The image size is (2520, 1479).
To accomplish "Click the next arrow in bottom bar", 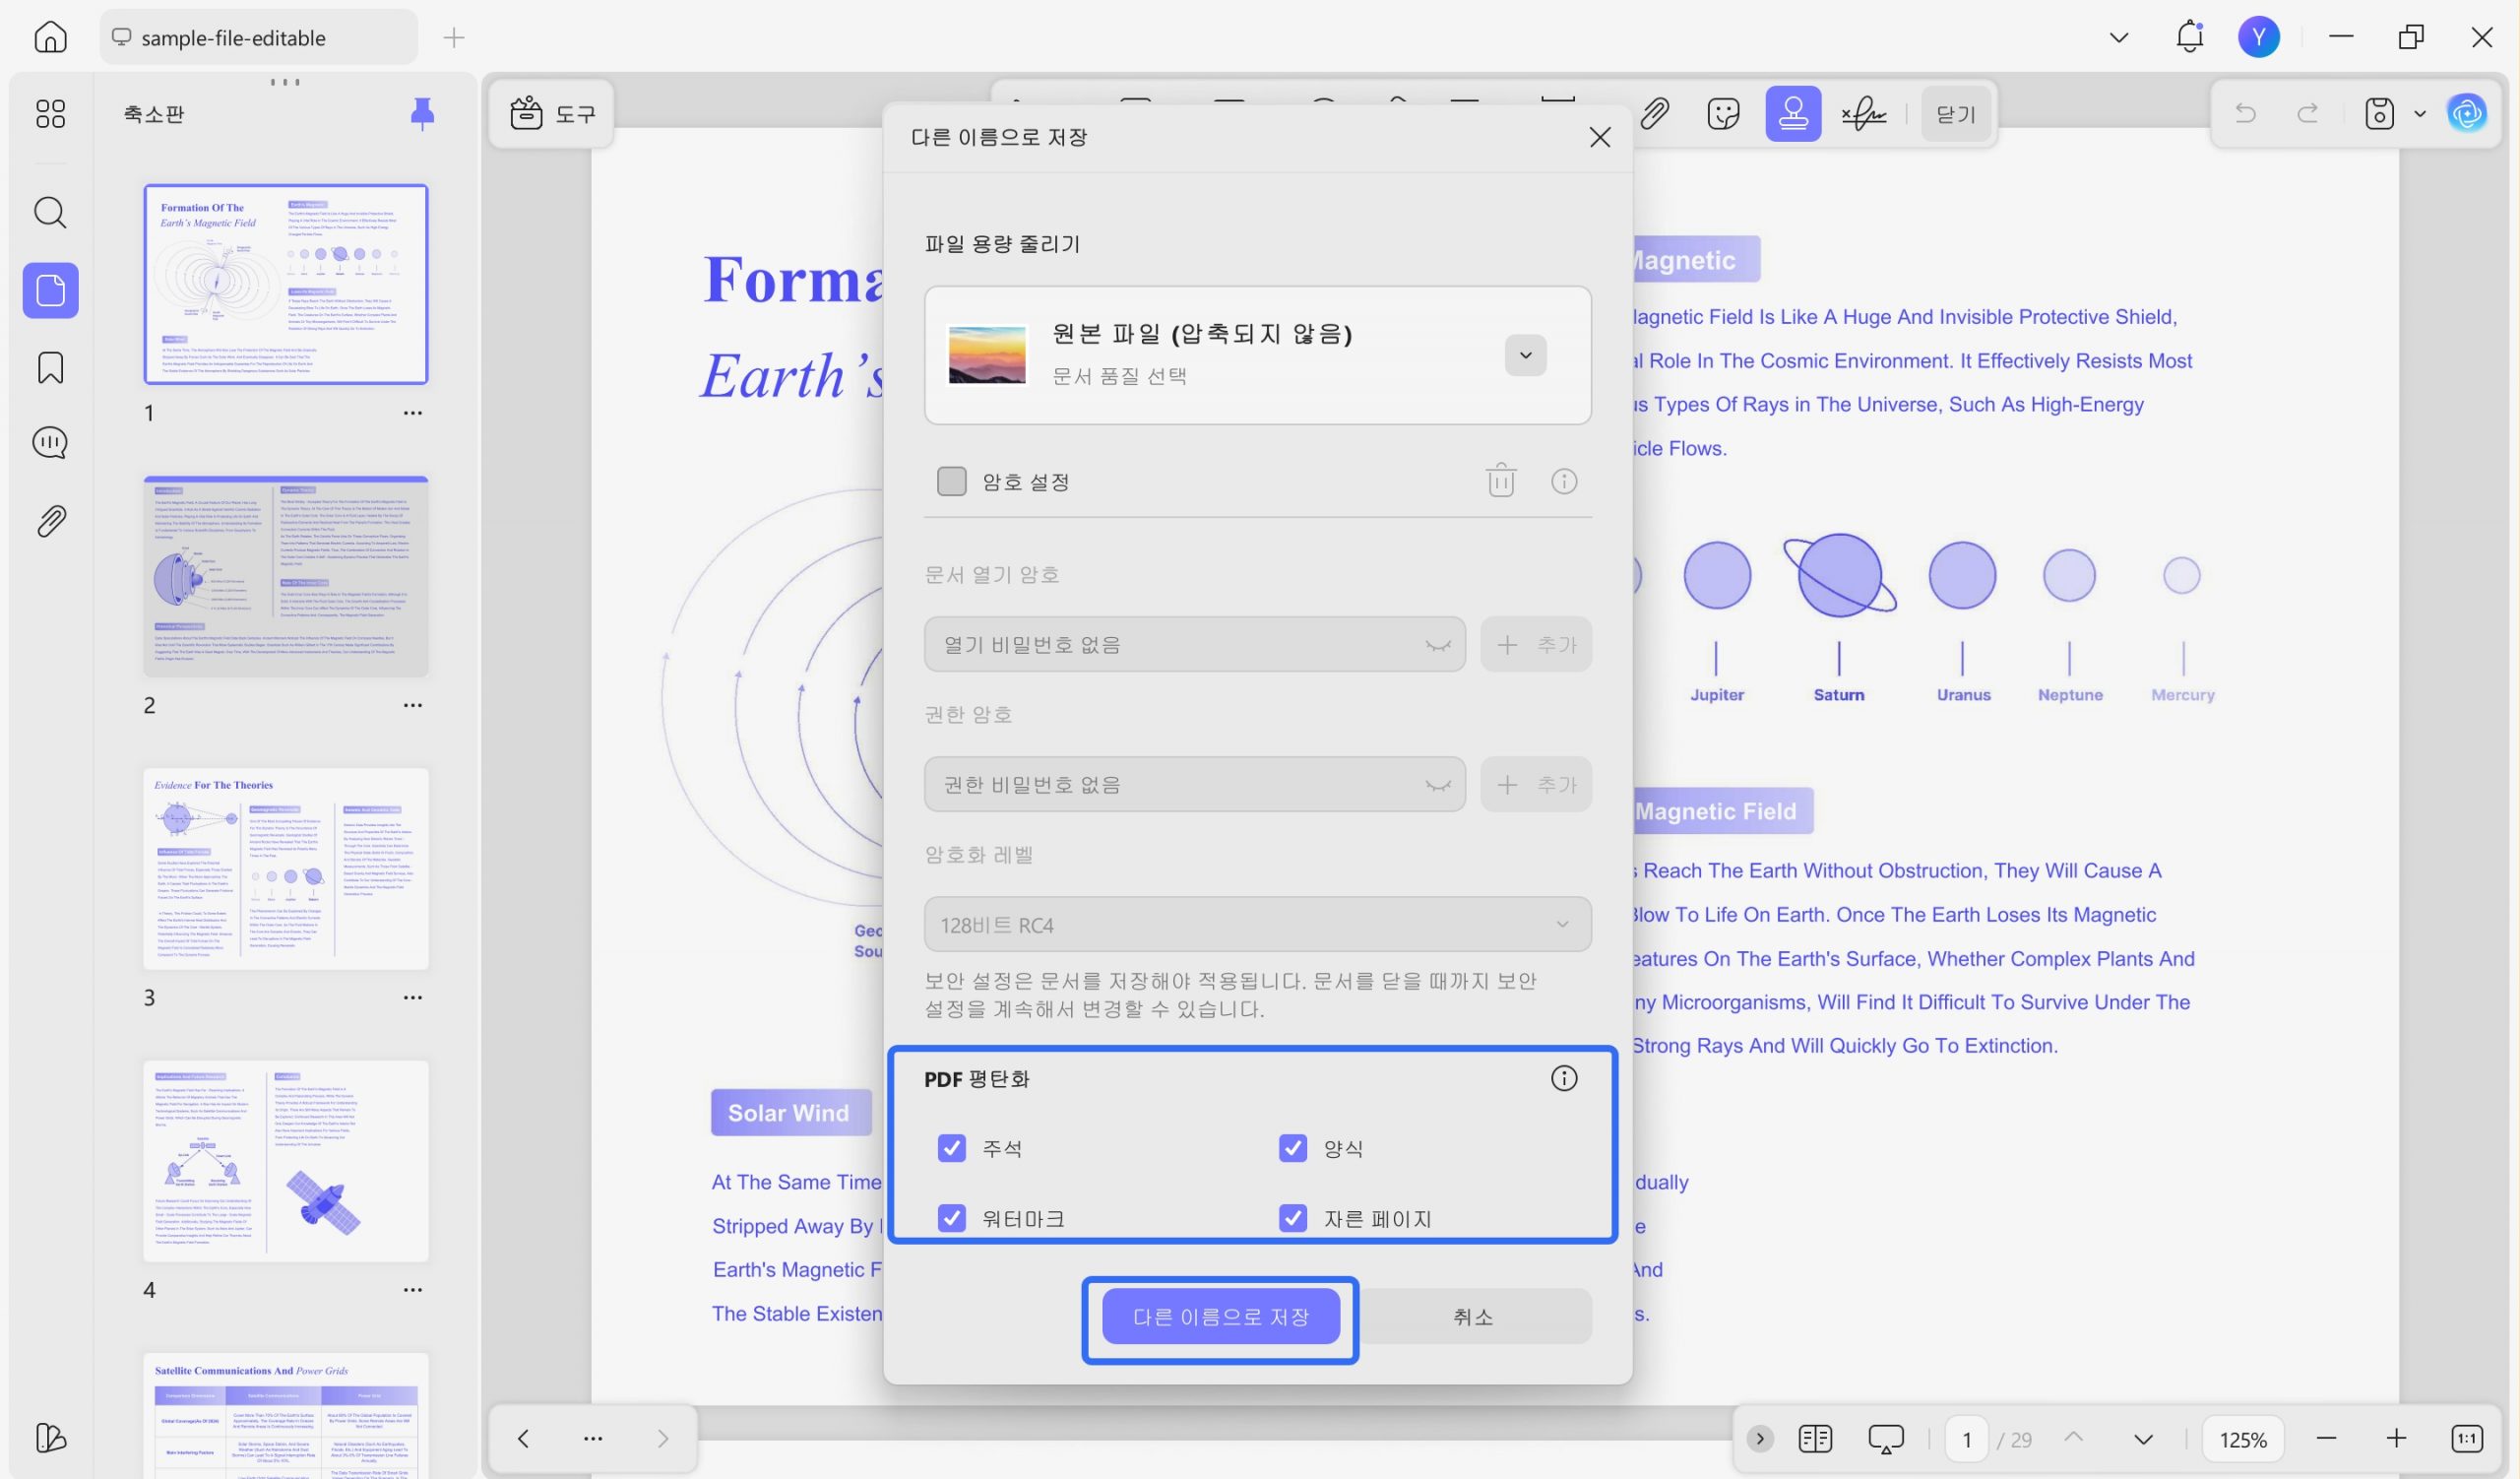I will pos(663,1438).
